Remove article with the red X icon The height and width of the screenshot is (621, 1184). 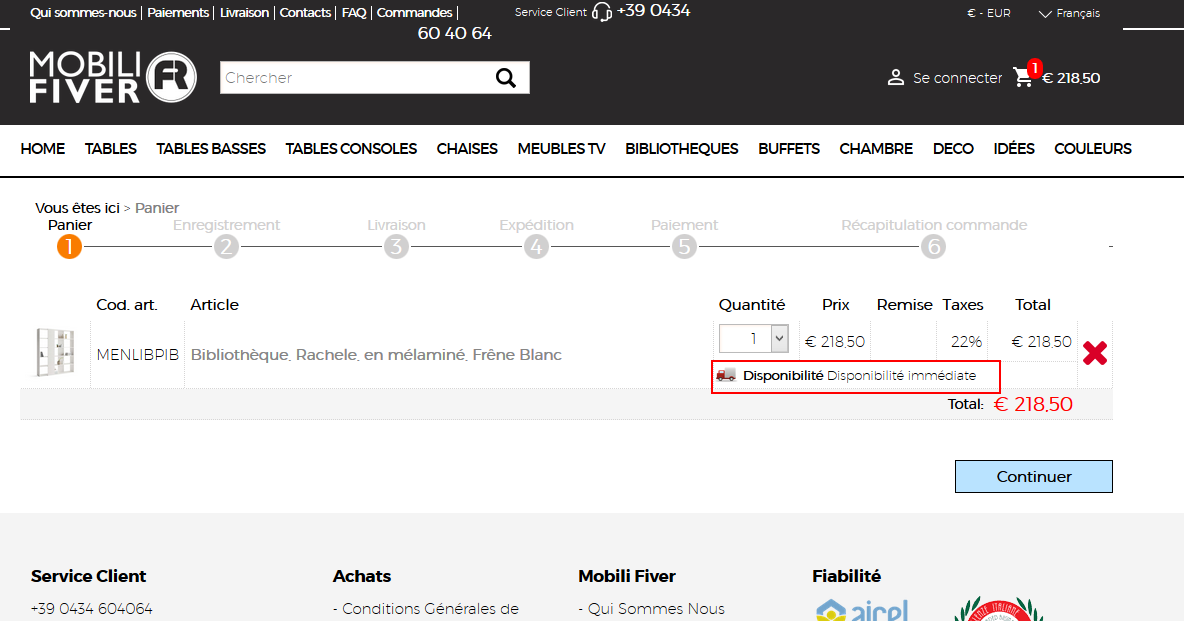(x=1095, y=353)
